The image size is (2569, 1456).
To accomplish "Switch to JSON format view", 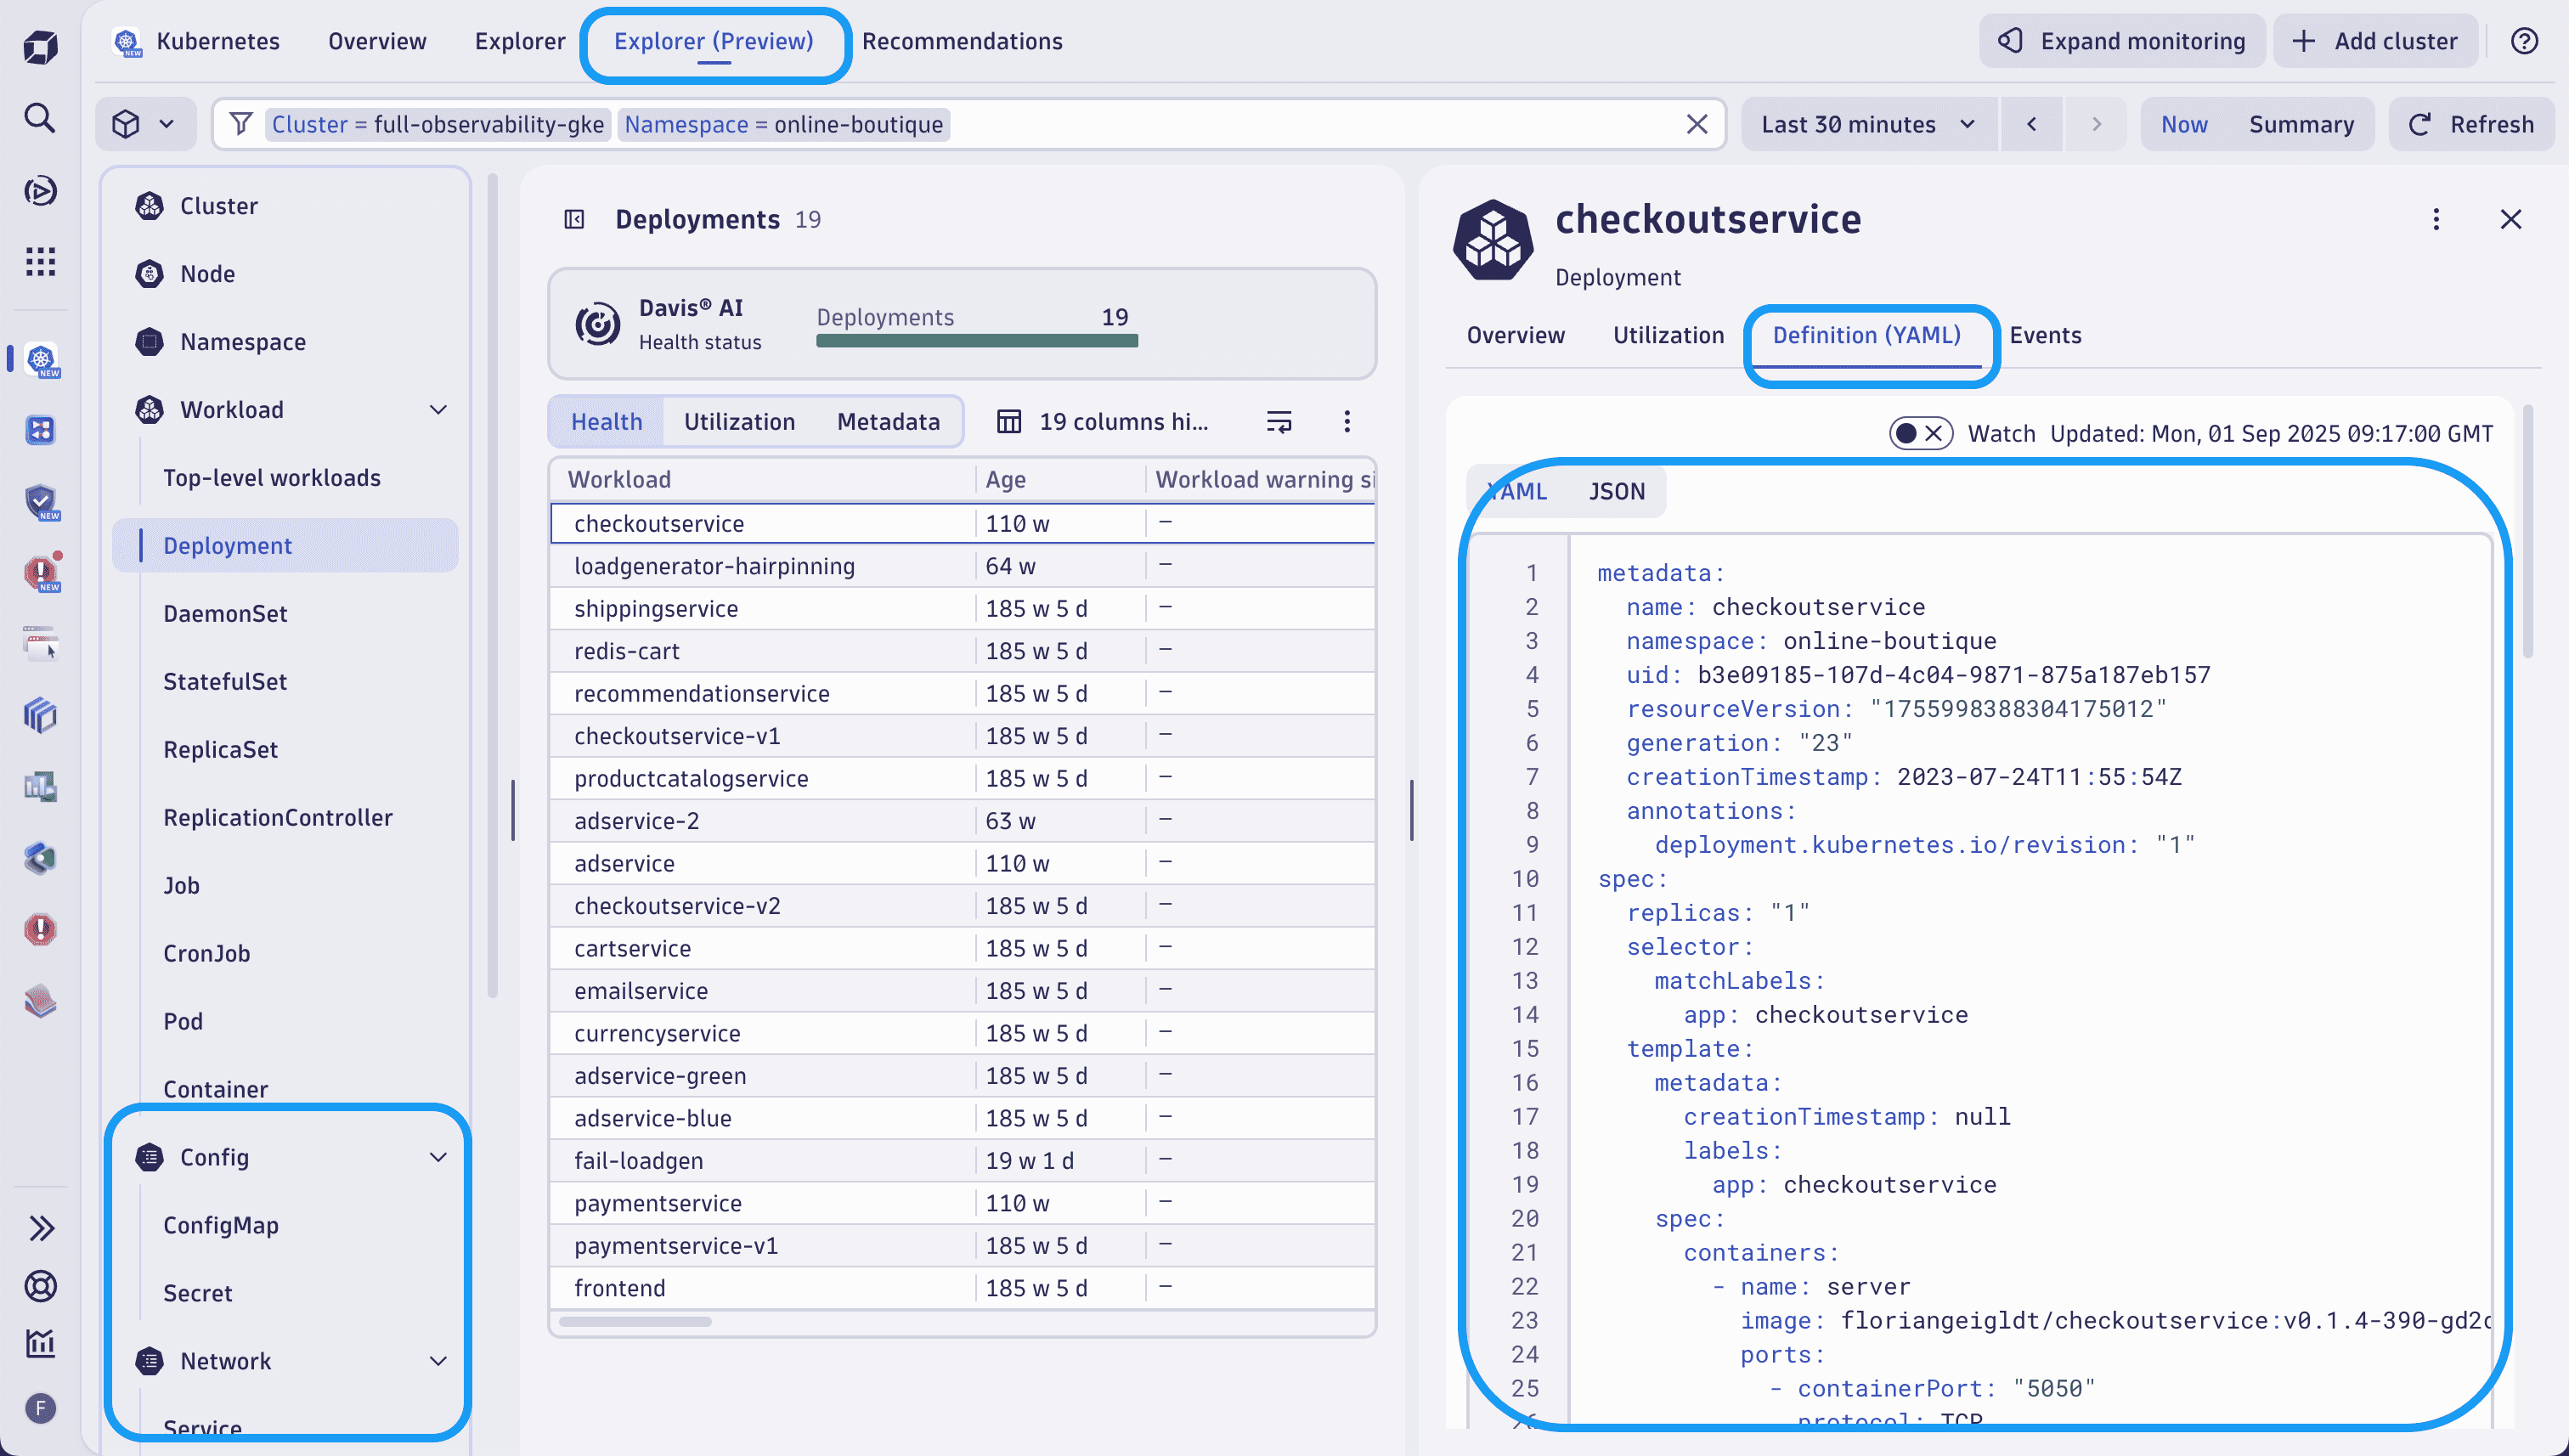I will click(x=1616, y=491).
